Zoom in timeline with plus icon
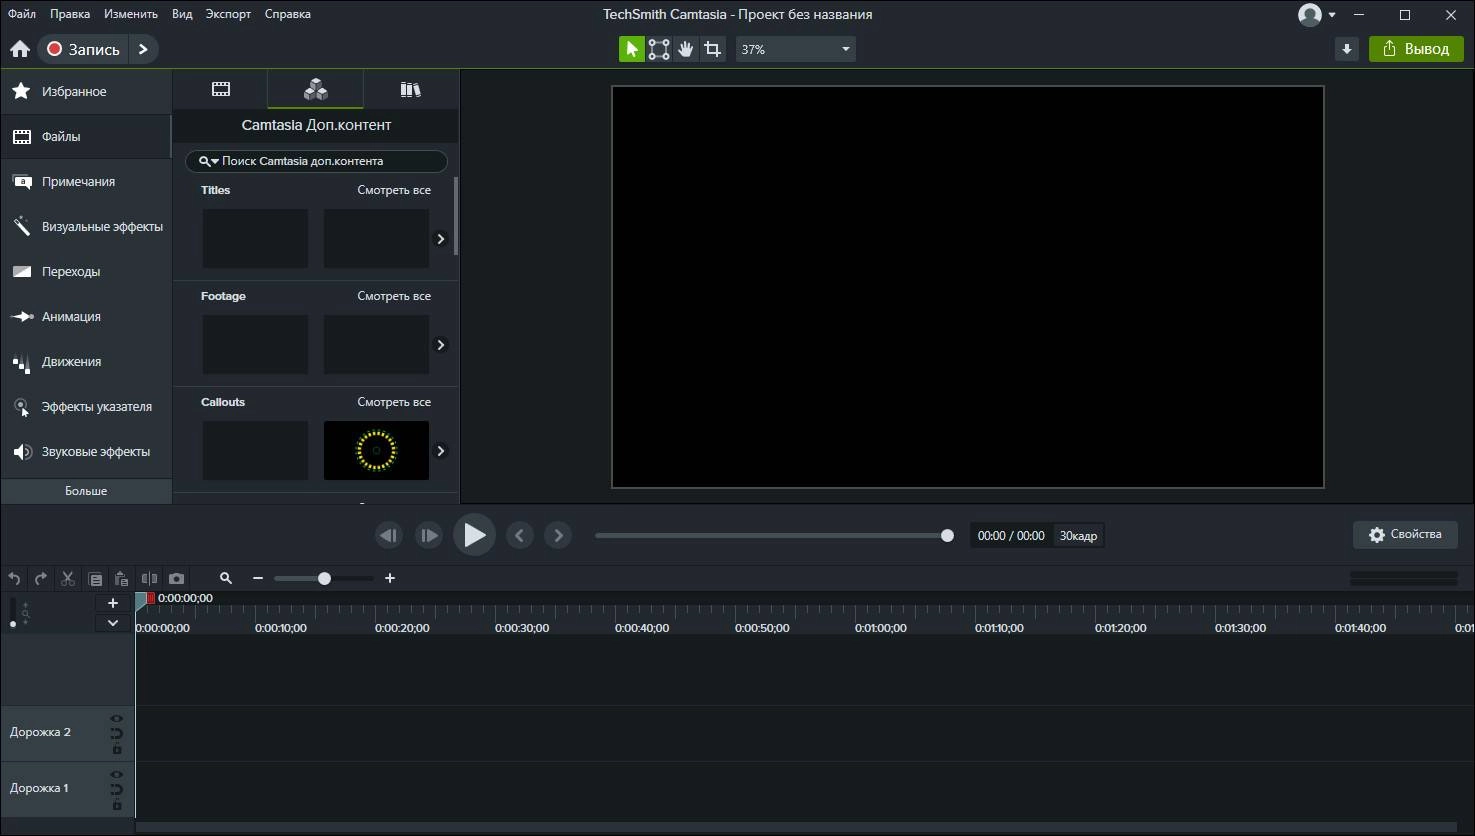The height and width of the screenshot is (836, 1475). click(x=390, y=578)
